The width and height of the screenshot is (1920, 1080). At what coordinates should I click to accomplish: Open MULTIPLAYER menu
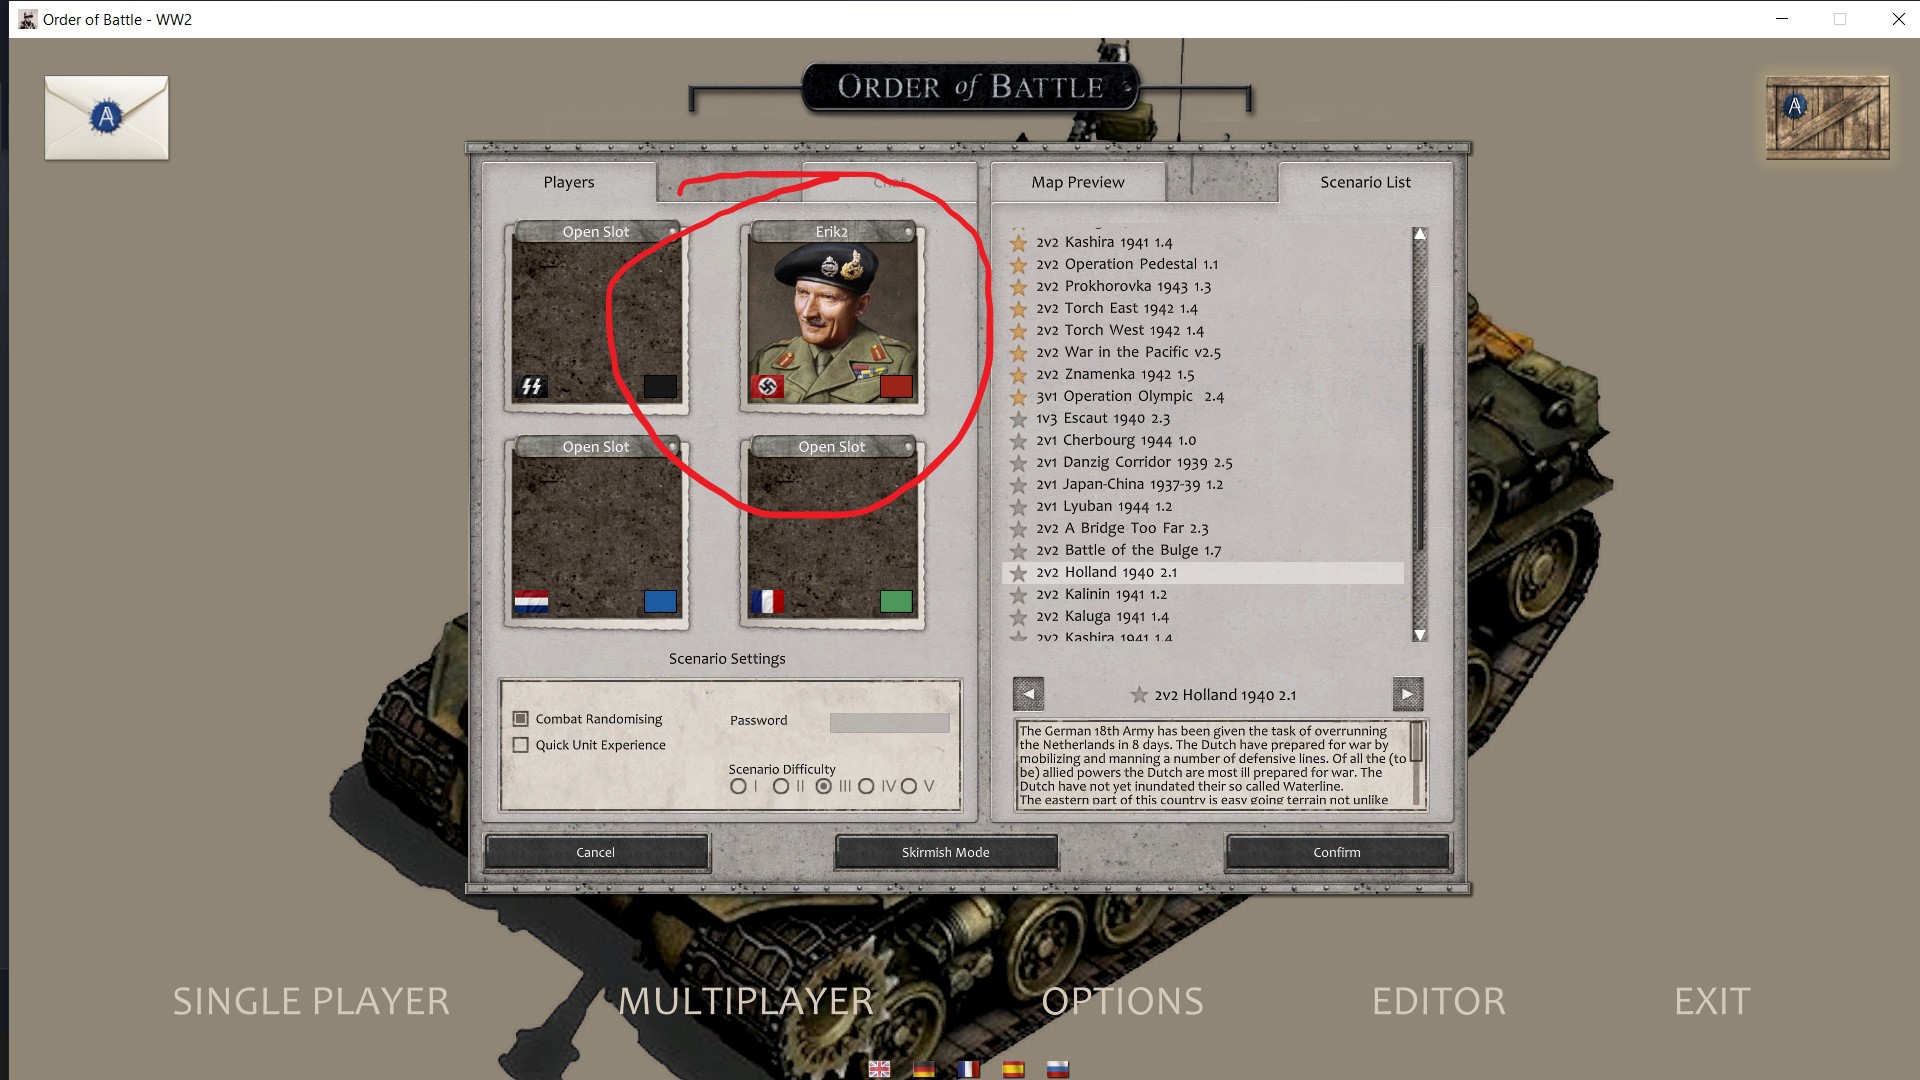[746, 1001]
